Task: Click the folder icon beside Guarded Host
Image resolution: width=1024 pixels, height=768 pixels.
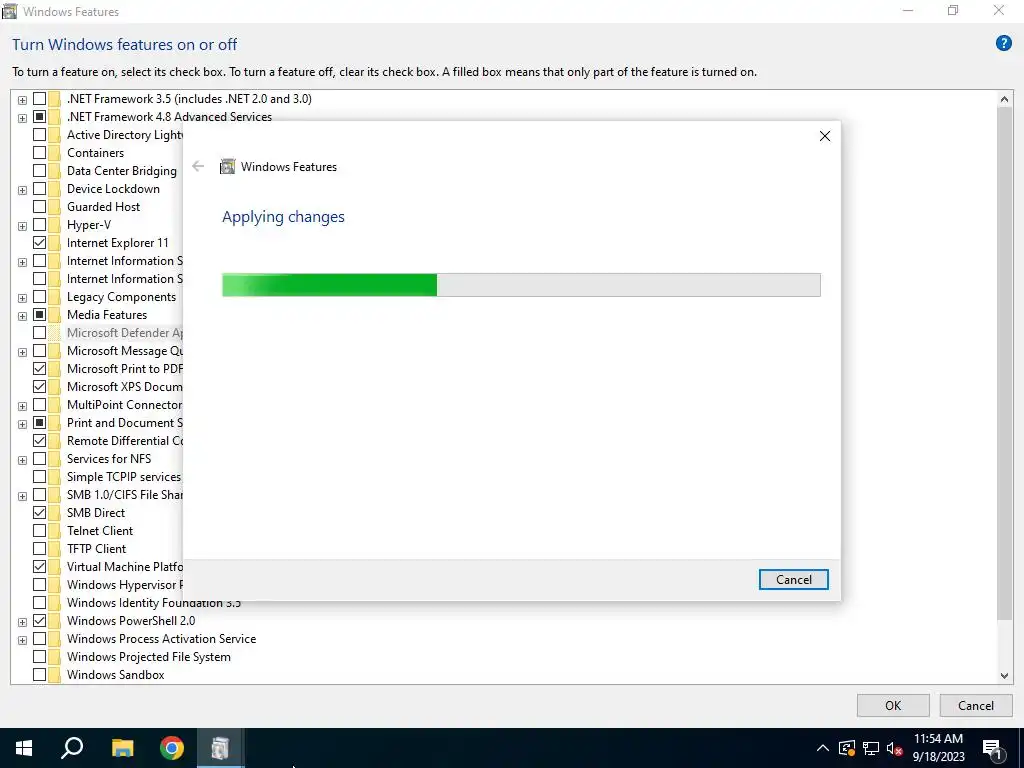Action: 54,207
